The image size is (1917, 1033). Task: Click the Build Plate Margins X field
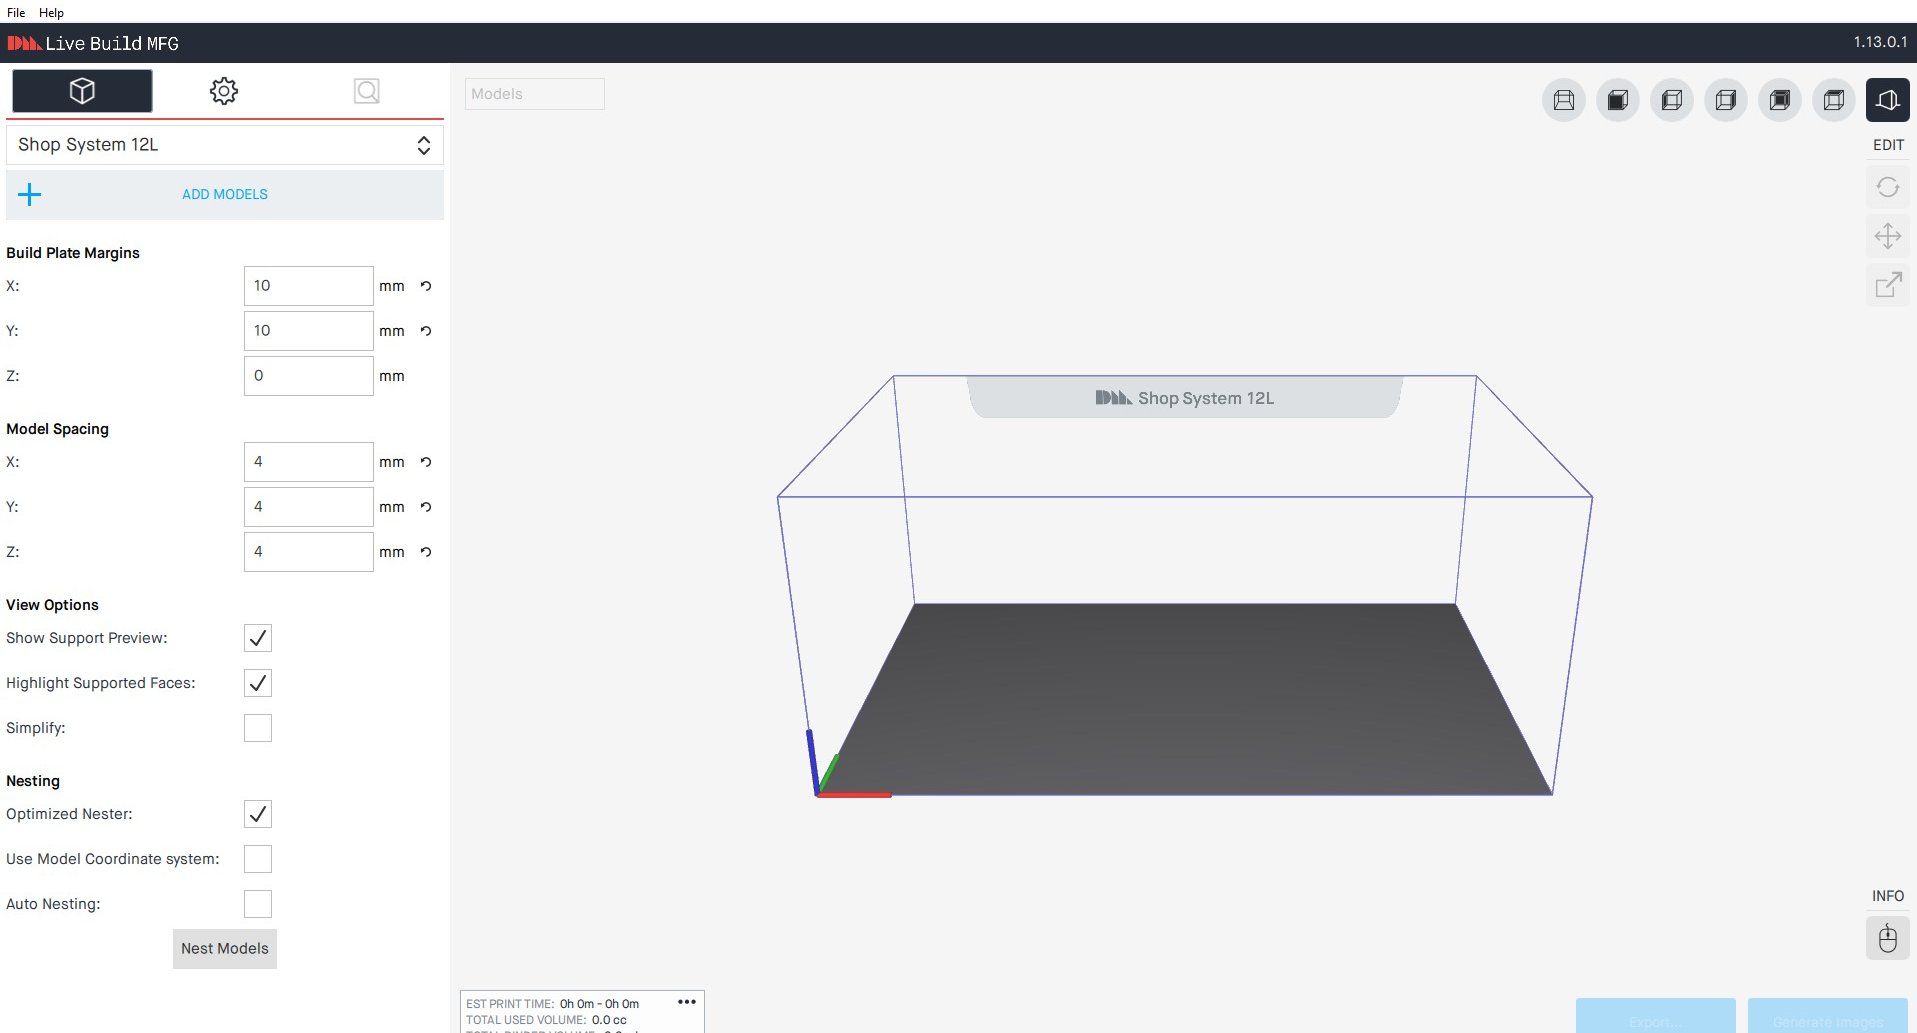pos(309,286)
